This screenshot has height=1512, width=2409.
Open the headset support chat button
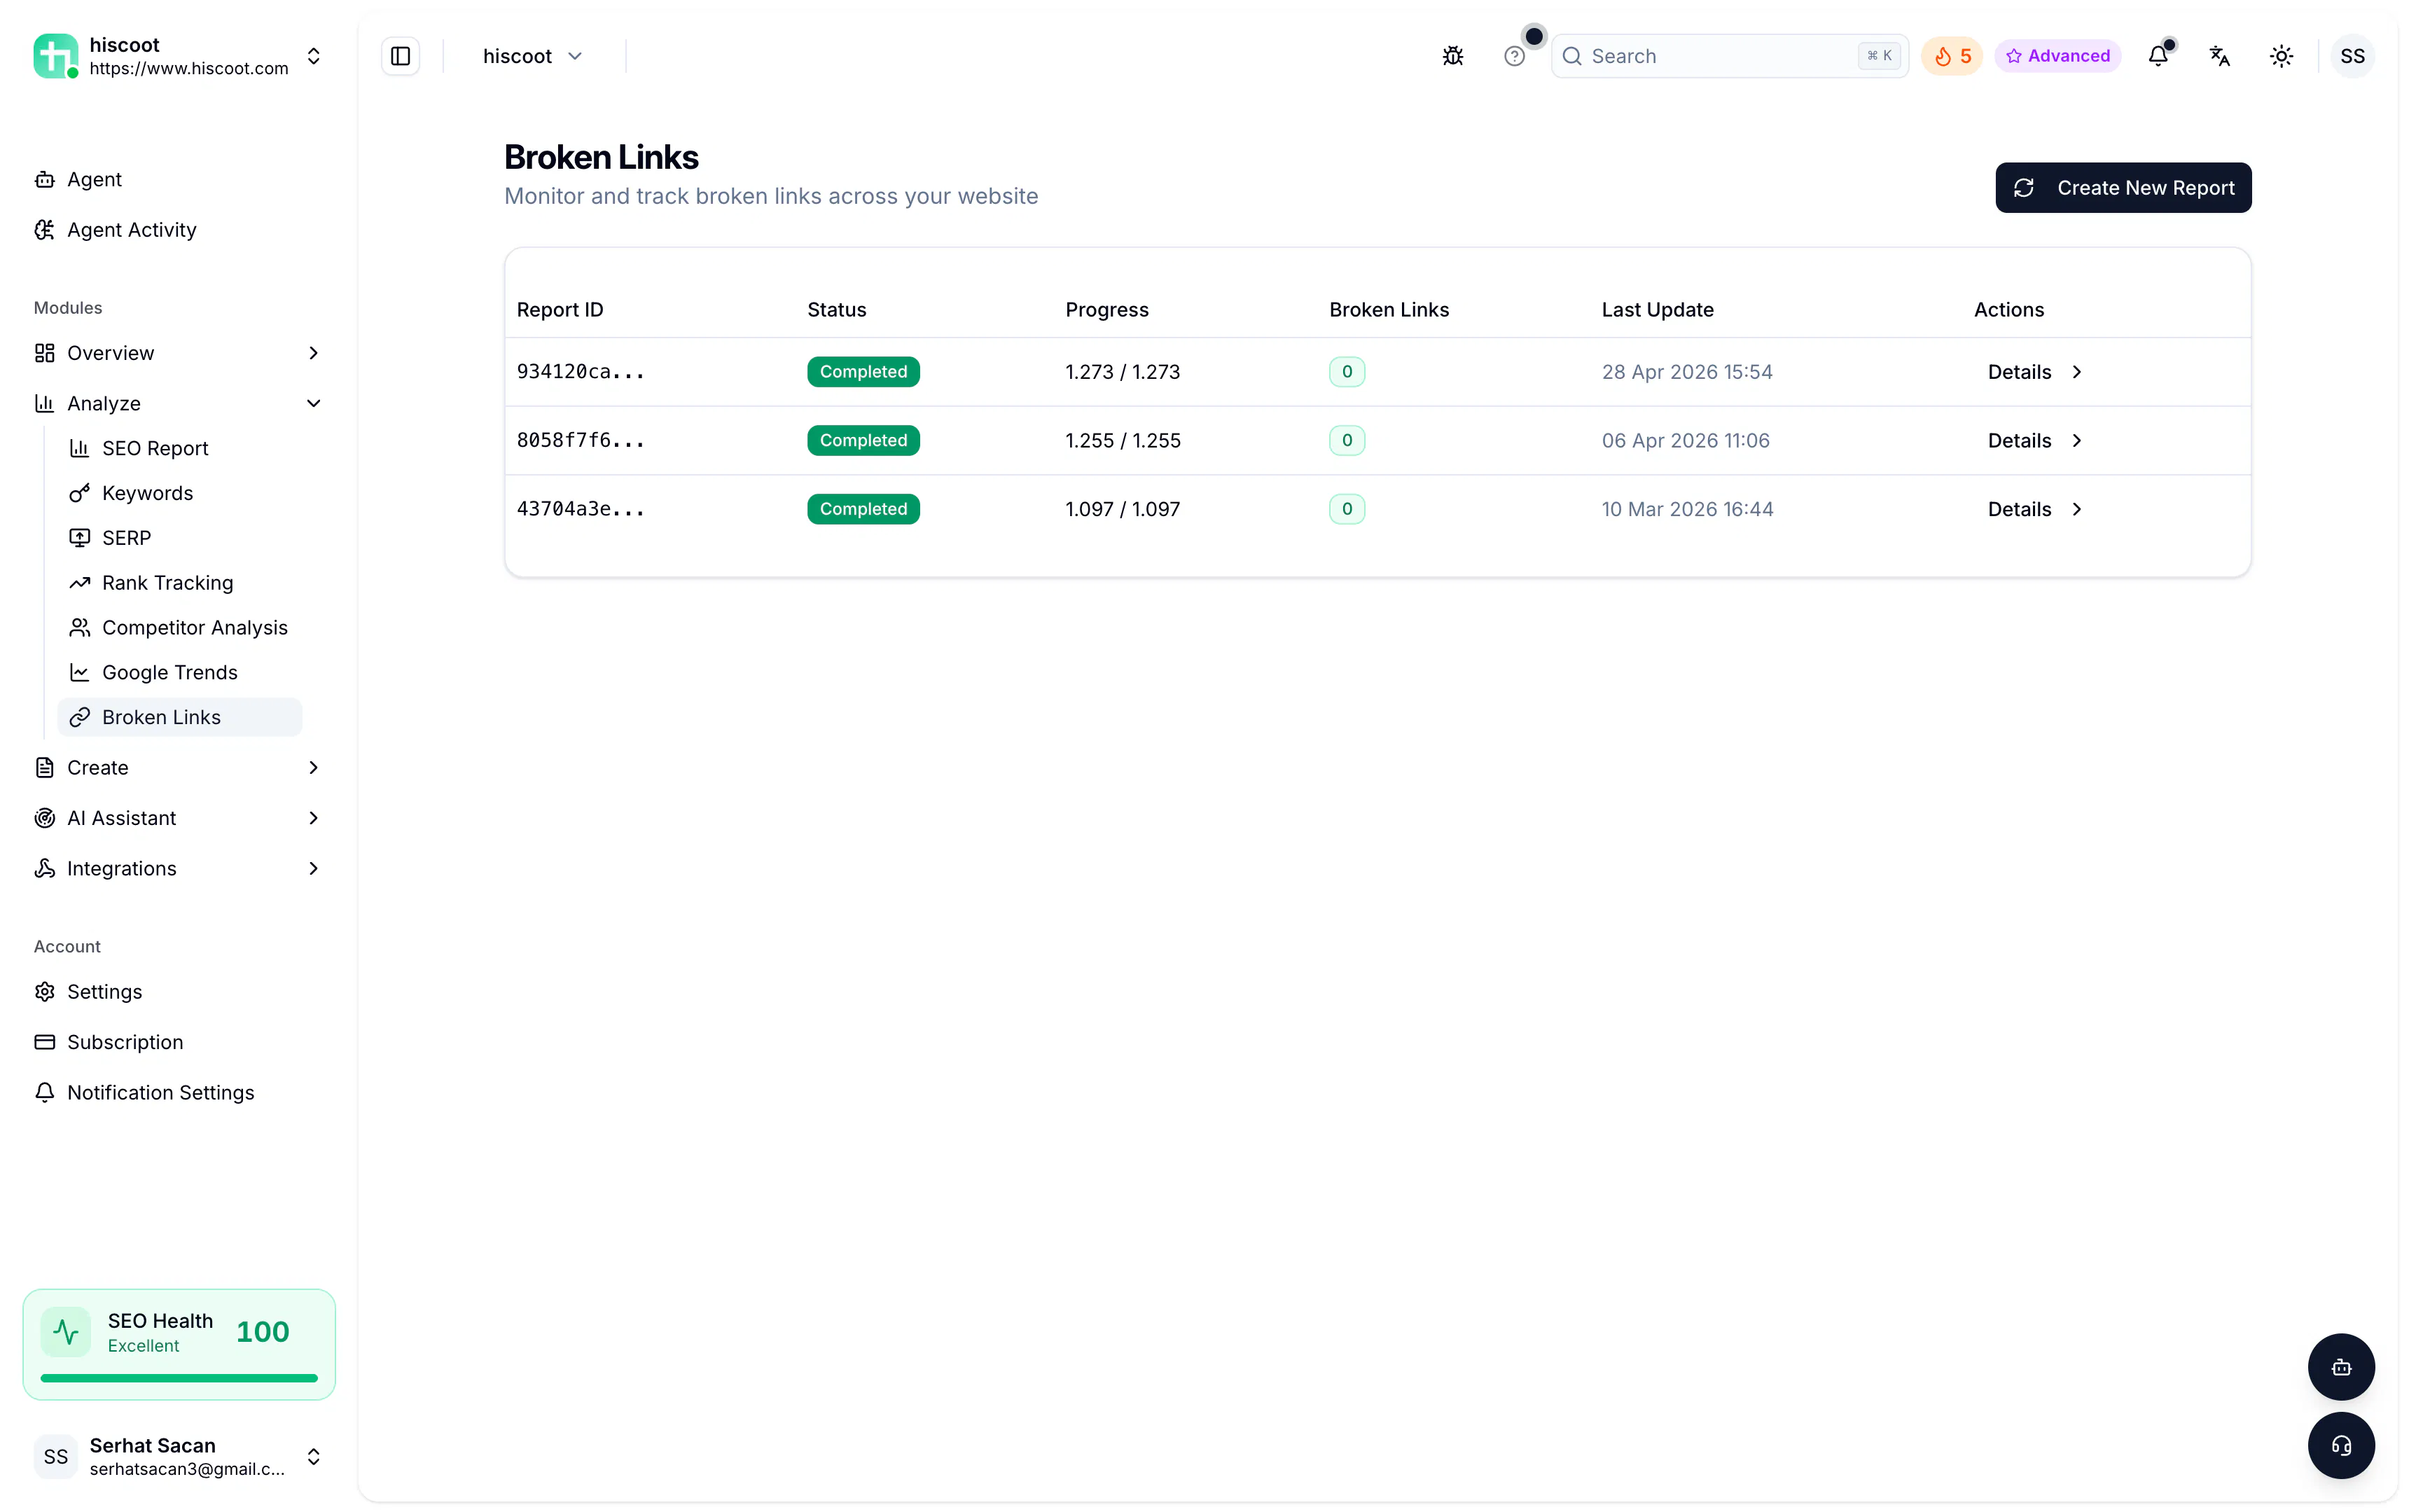(2341, 1445)
